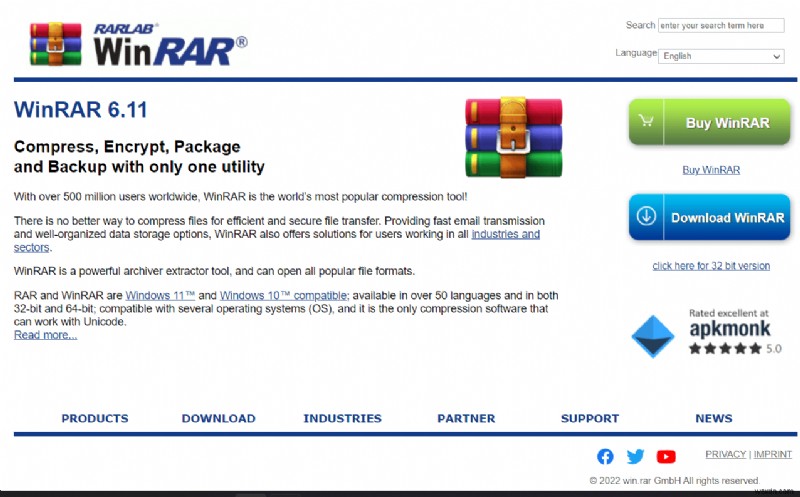Click the apkmonk blue diamond logo
800x497 pixels.
[x=653, y=336]
